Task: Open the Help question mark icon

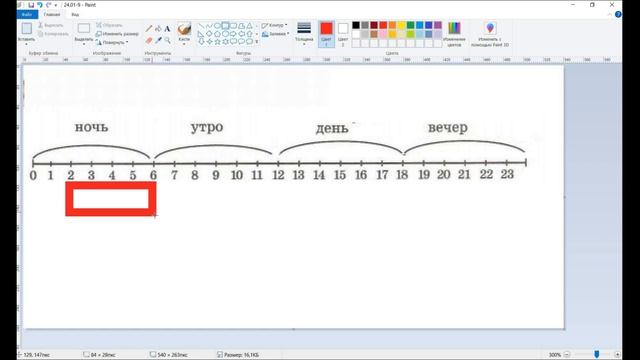Action: pyautogui.click(x=618, y=14)
